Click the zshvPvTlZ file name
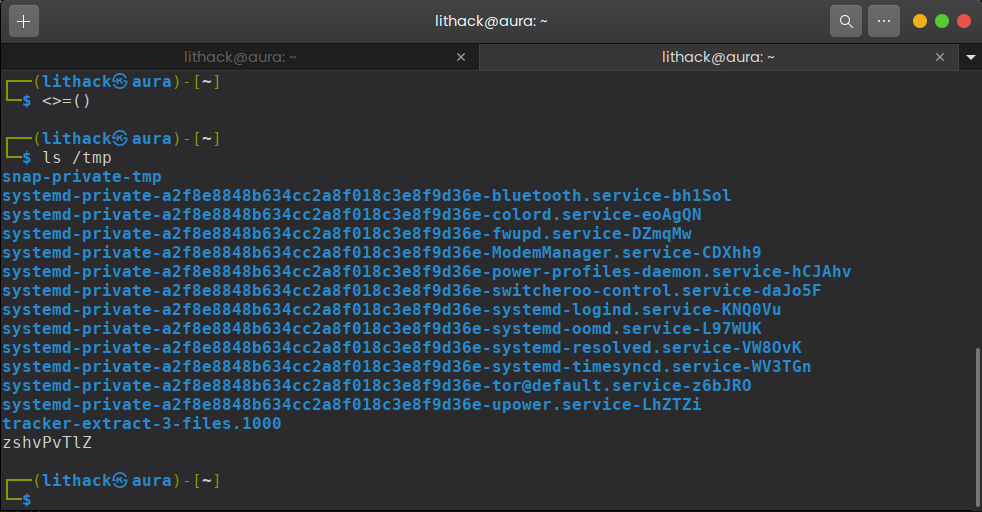The width and height of the screenshot is (982, 512). point(47,443)
